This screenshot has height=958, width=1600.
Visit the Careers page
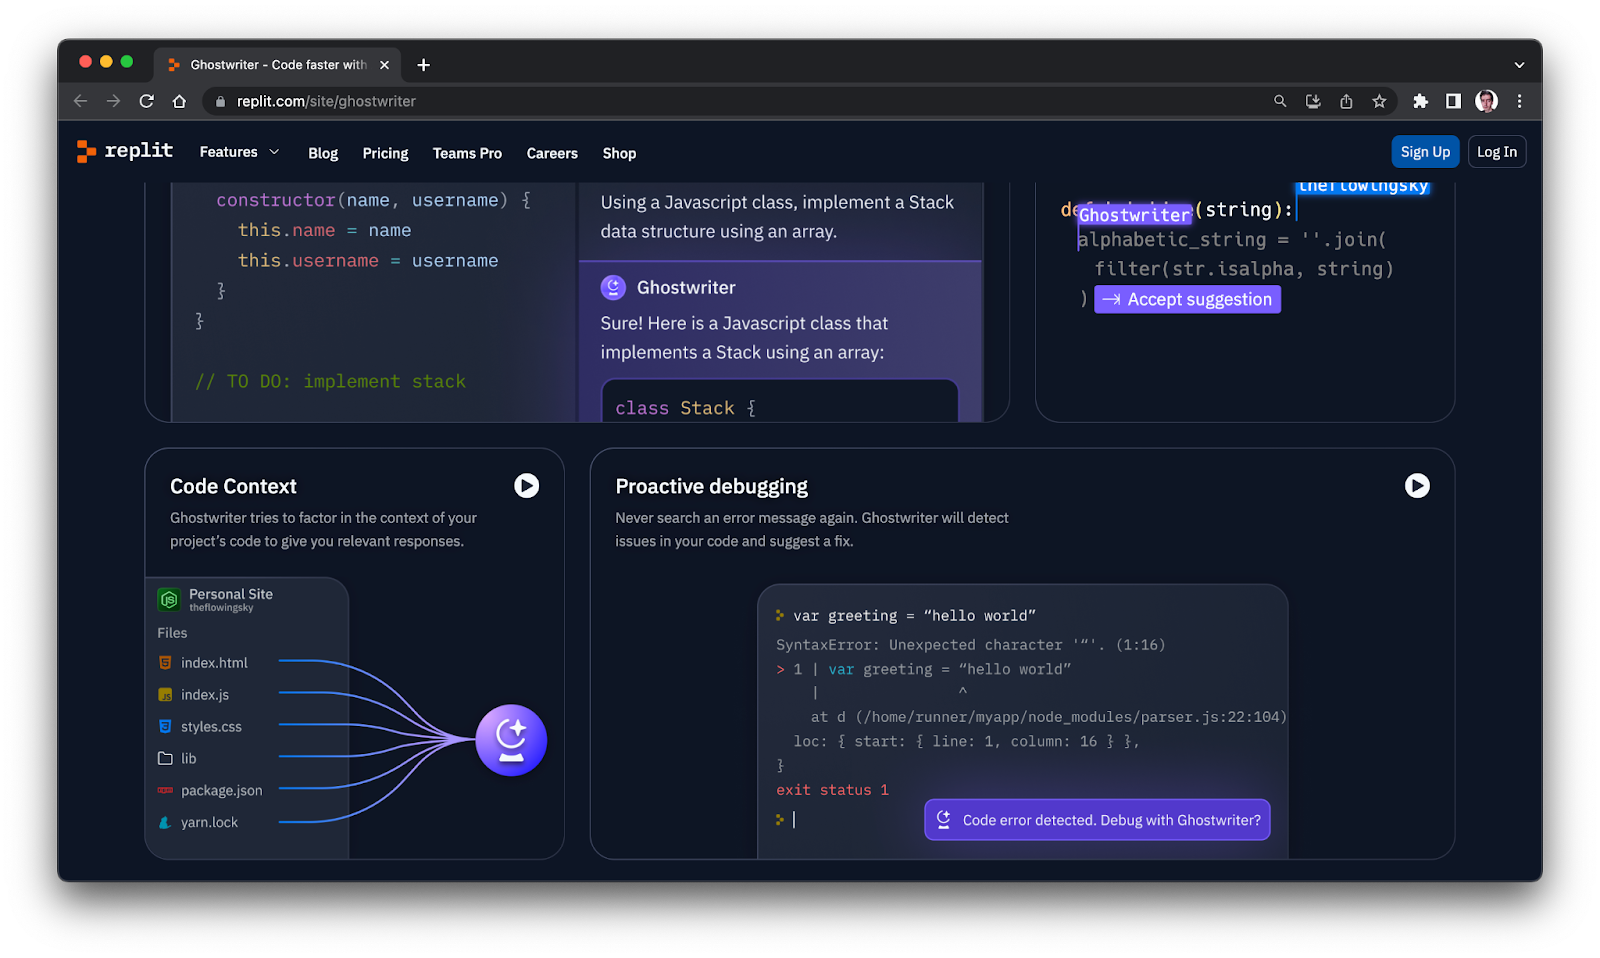coord(552,153)
